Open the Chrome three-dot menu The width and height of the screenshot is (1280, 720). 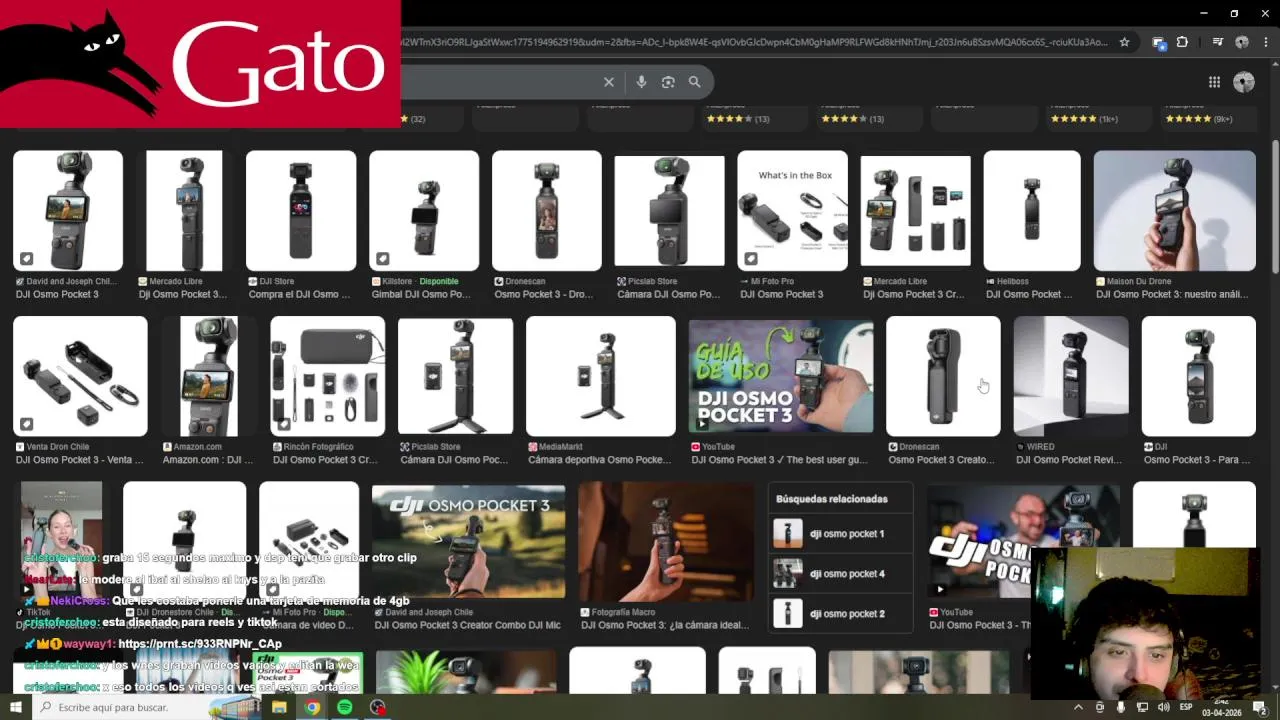pos(1266,42)
